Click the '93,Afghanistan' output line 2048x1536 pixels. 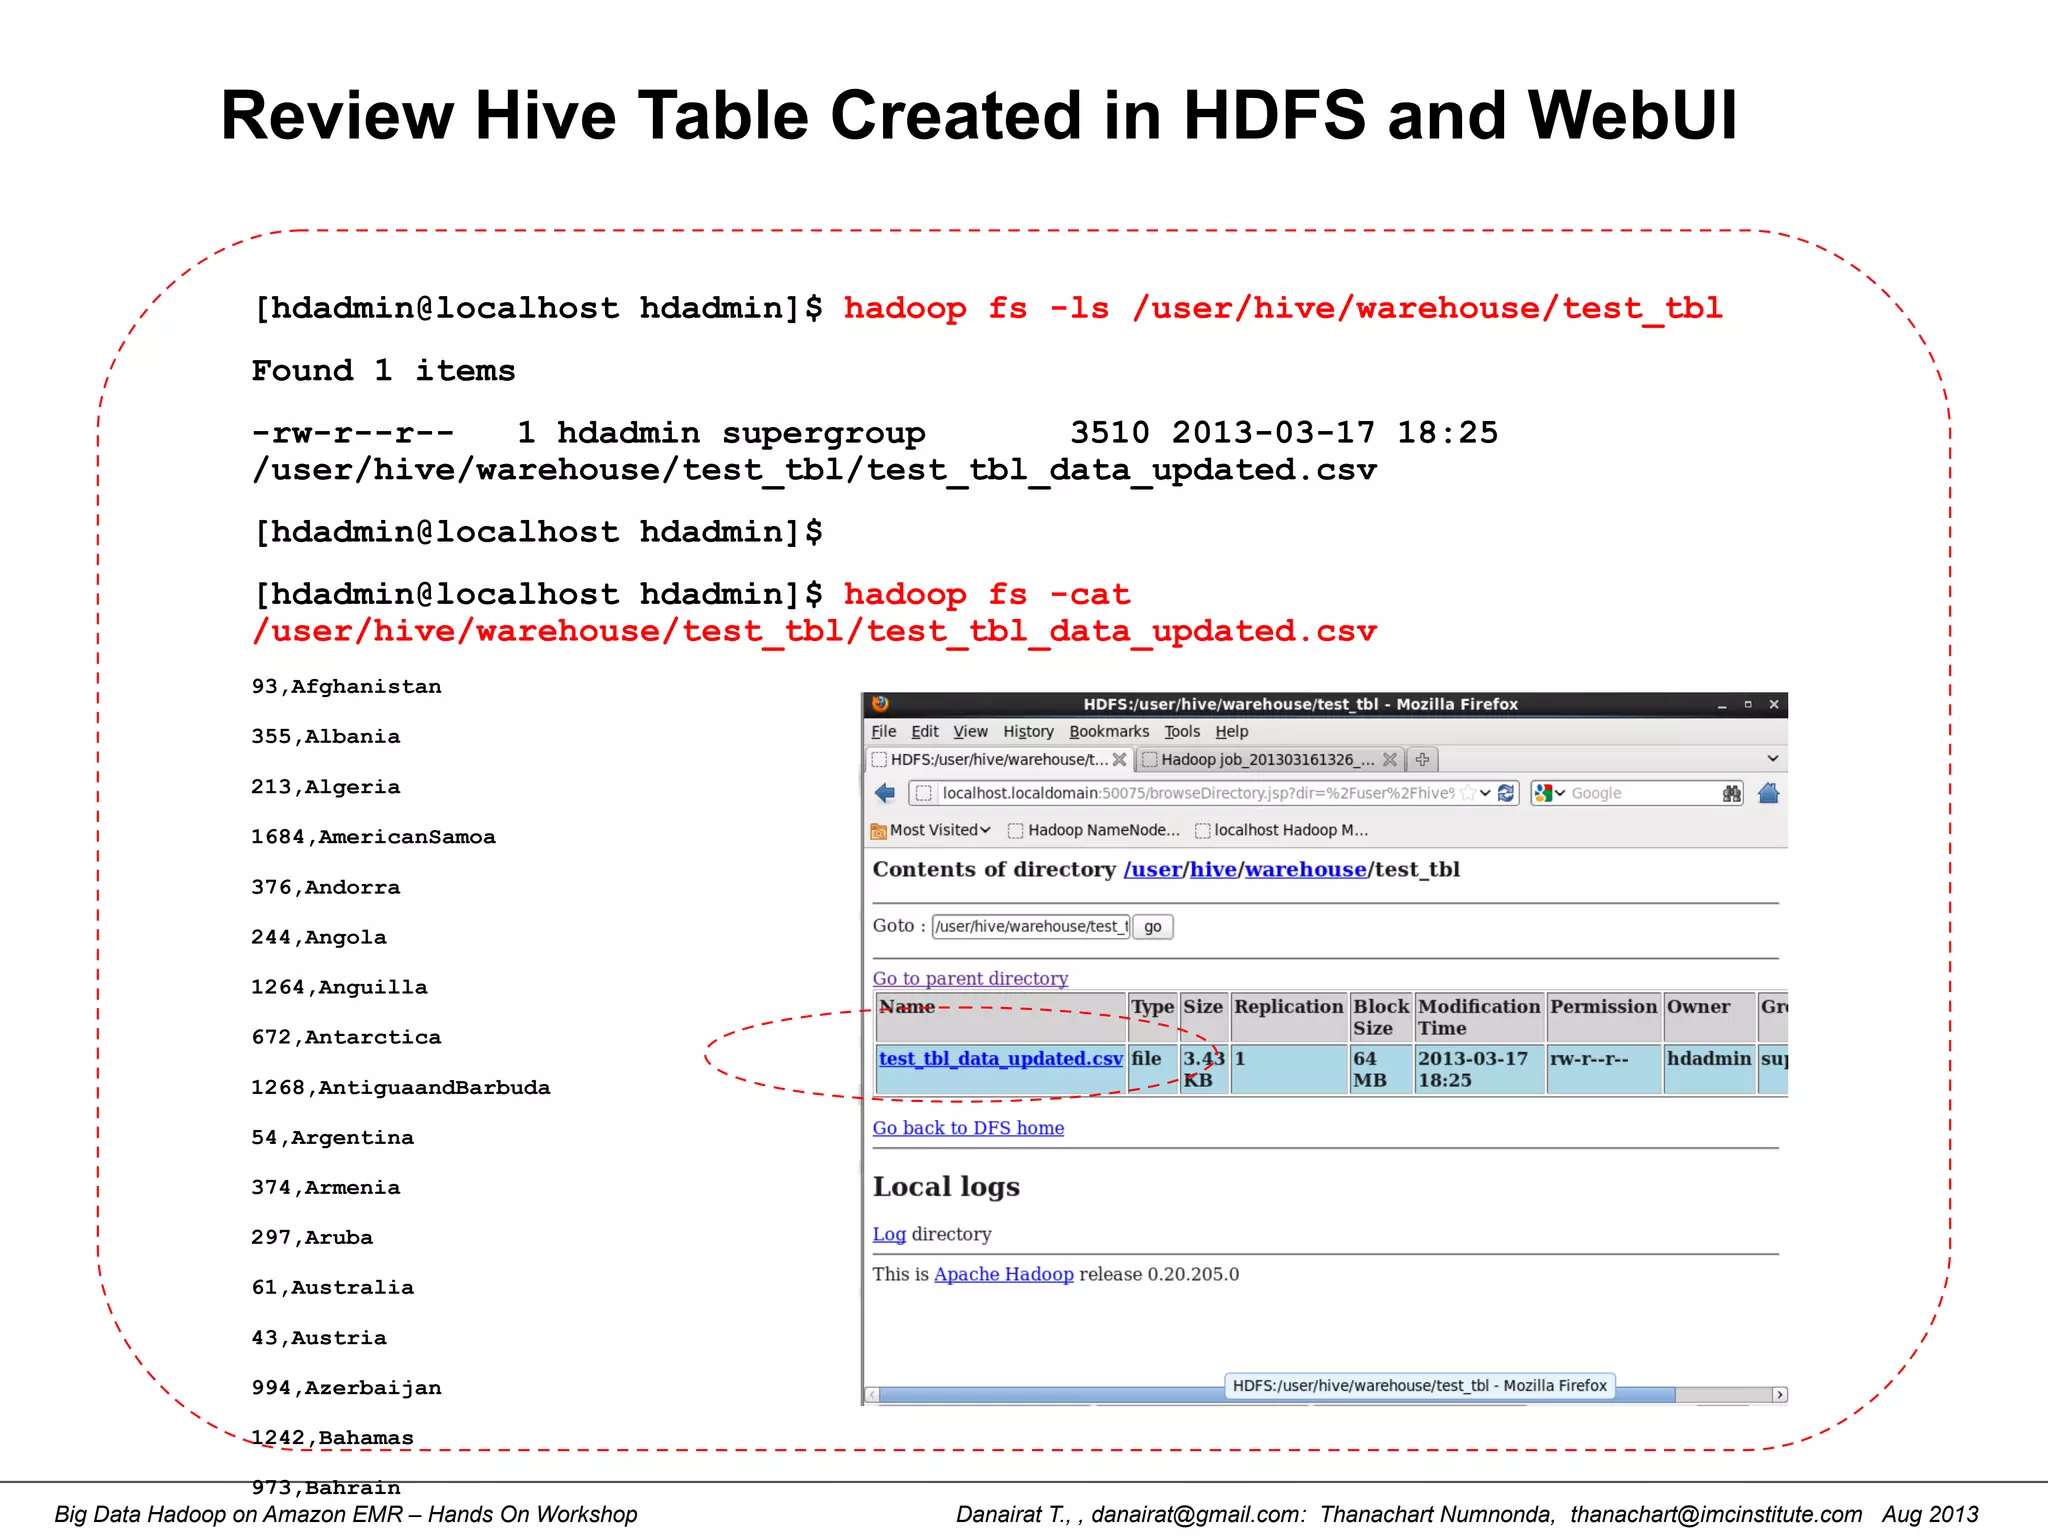(x=346, y=687)
